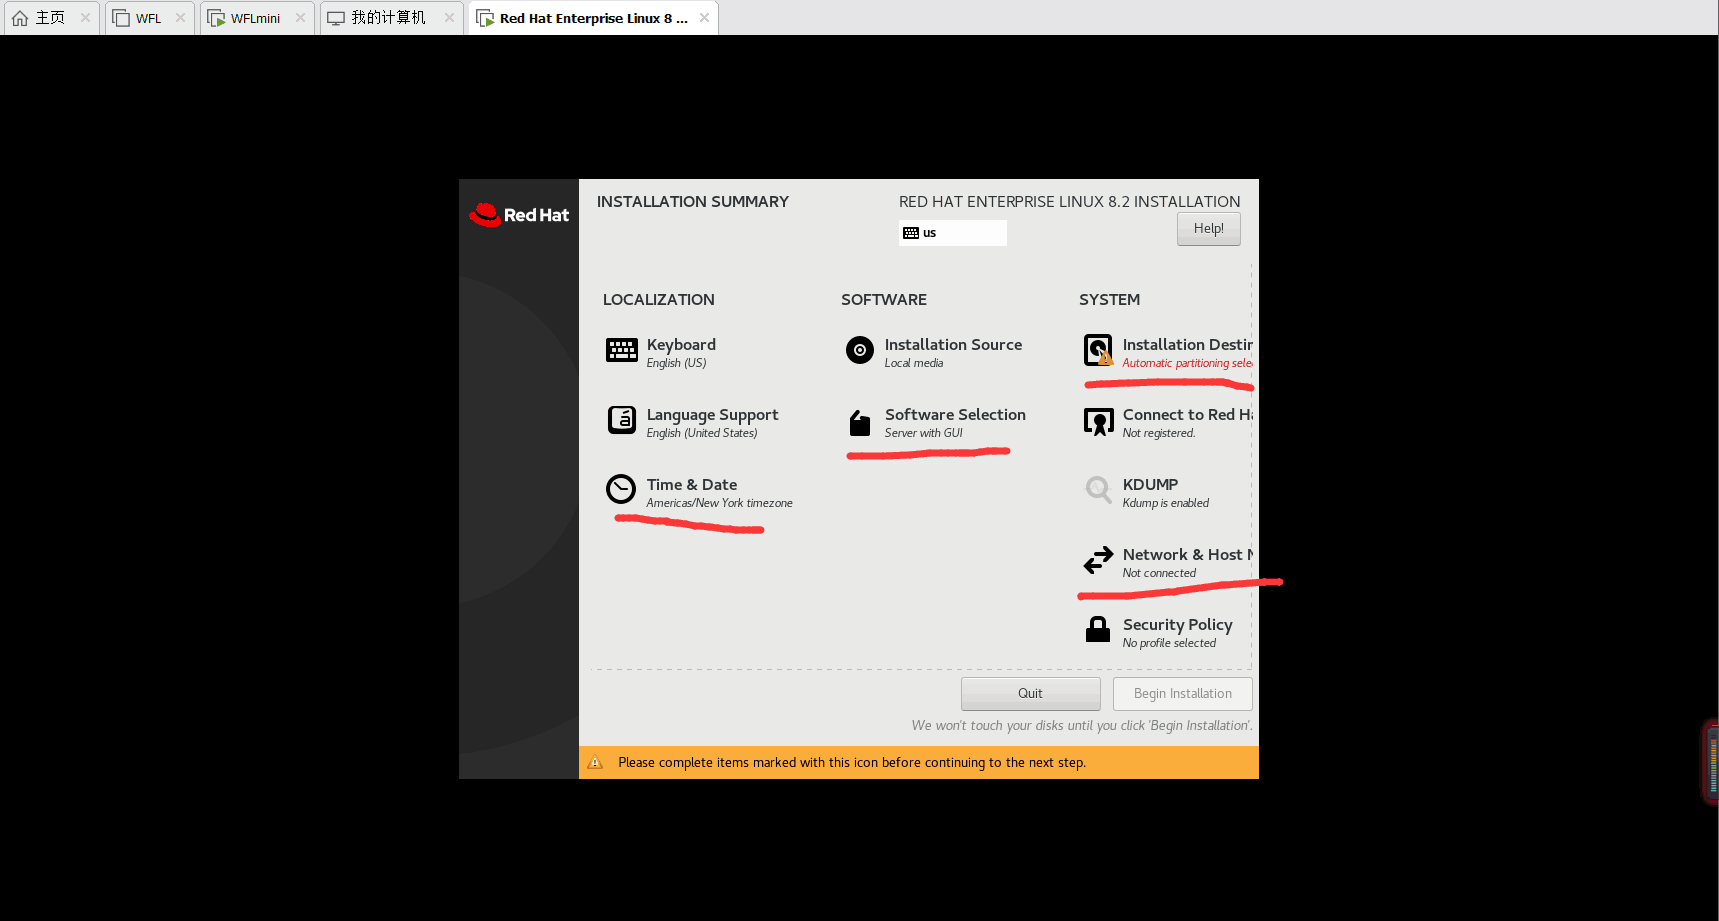Open Keyboard settings via keyboard icon
This screenshot has height=921, width=1719.
pyautogui.click(x=621, y=350)
